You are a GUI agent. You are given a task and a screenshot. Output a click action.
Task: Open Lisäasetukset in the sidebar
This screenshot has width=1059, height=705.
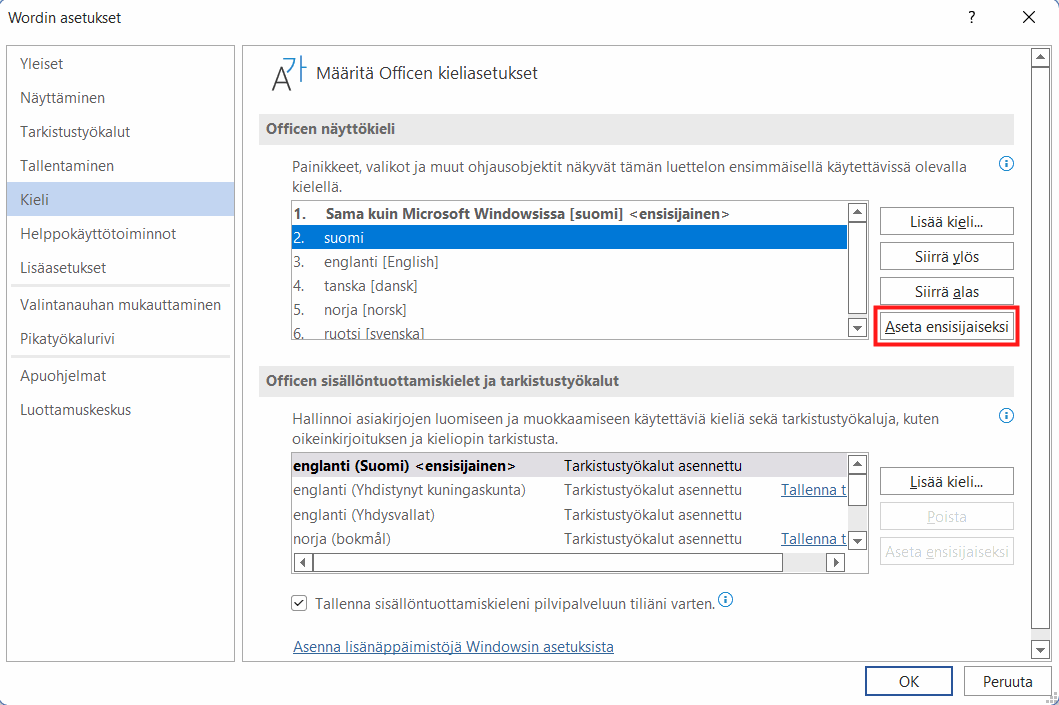click(120, 267)
